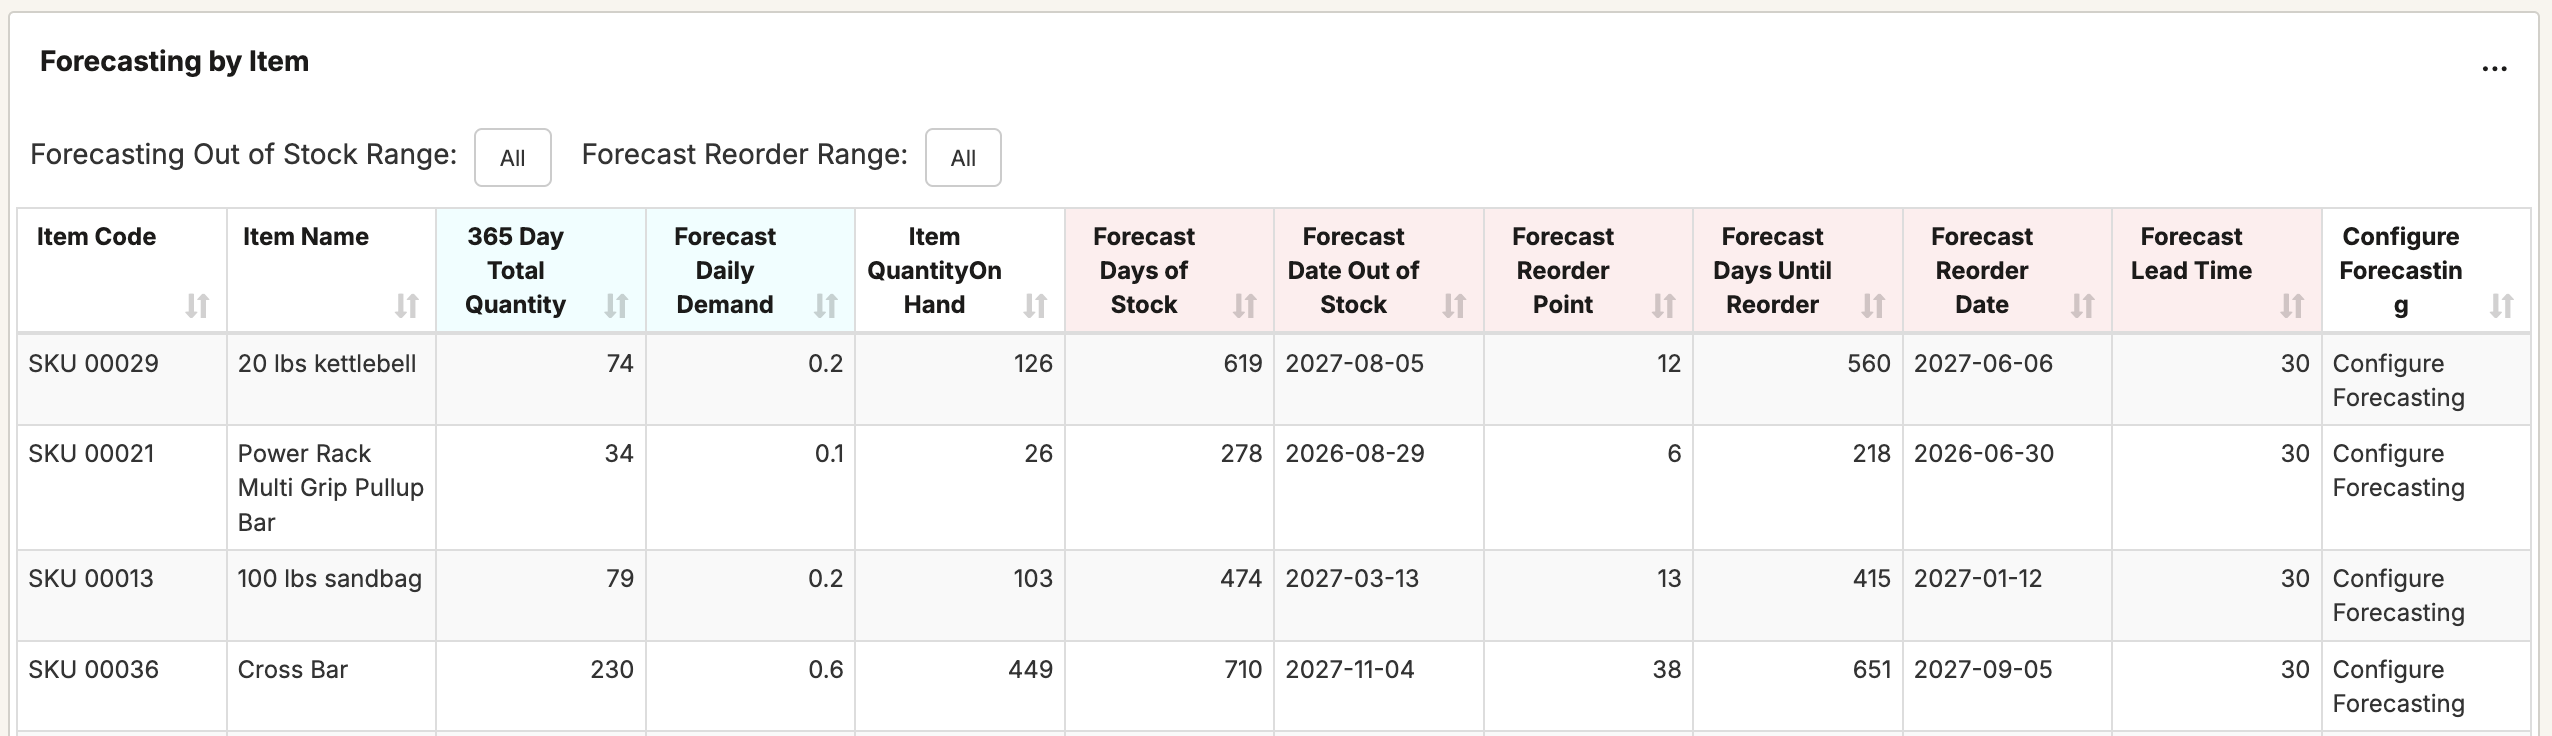
Task: Configure Forecasting for Power Rack Pullup Bar
Action: coord(2398,471)
